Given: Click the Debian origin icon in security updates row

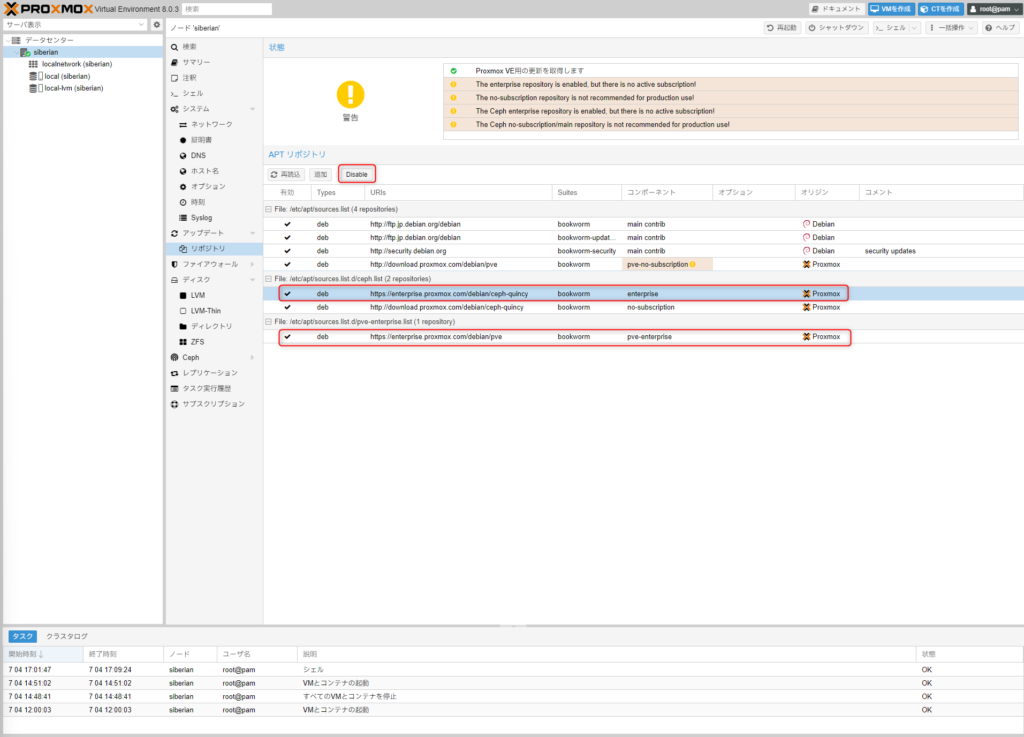Looking at the screenshot, I should [x=806, y=251].
